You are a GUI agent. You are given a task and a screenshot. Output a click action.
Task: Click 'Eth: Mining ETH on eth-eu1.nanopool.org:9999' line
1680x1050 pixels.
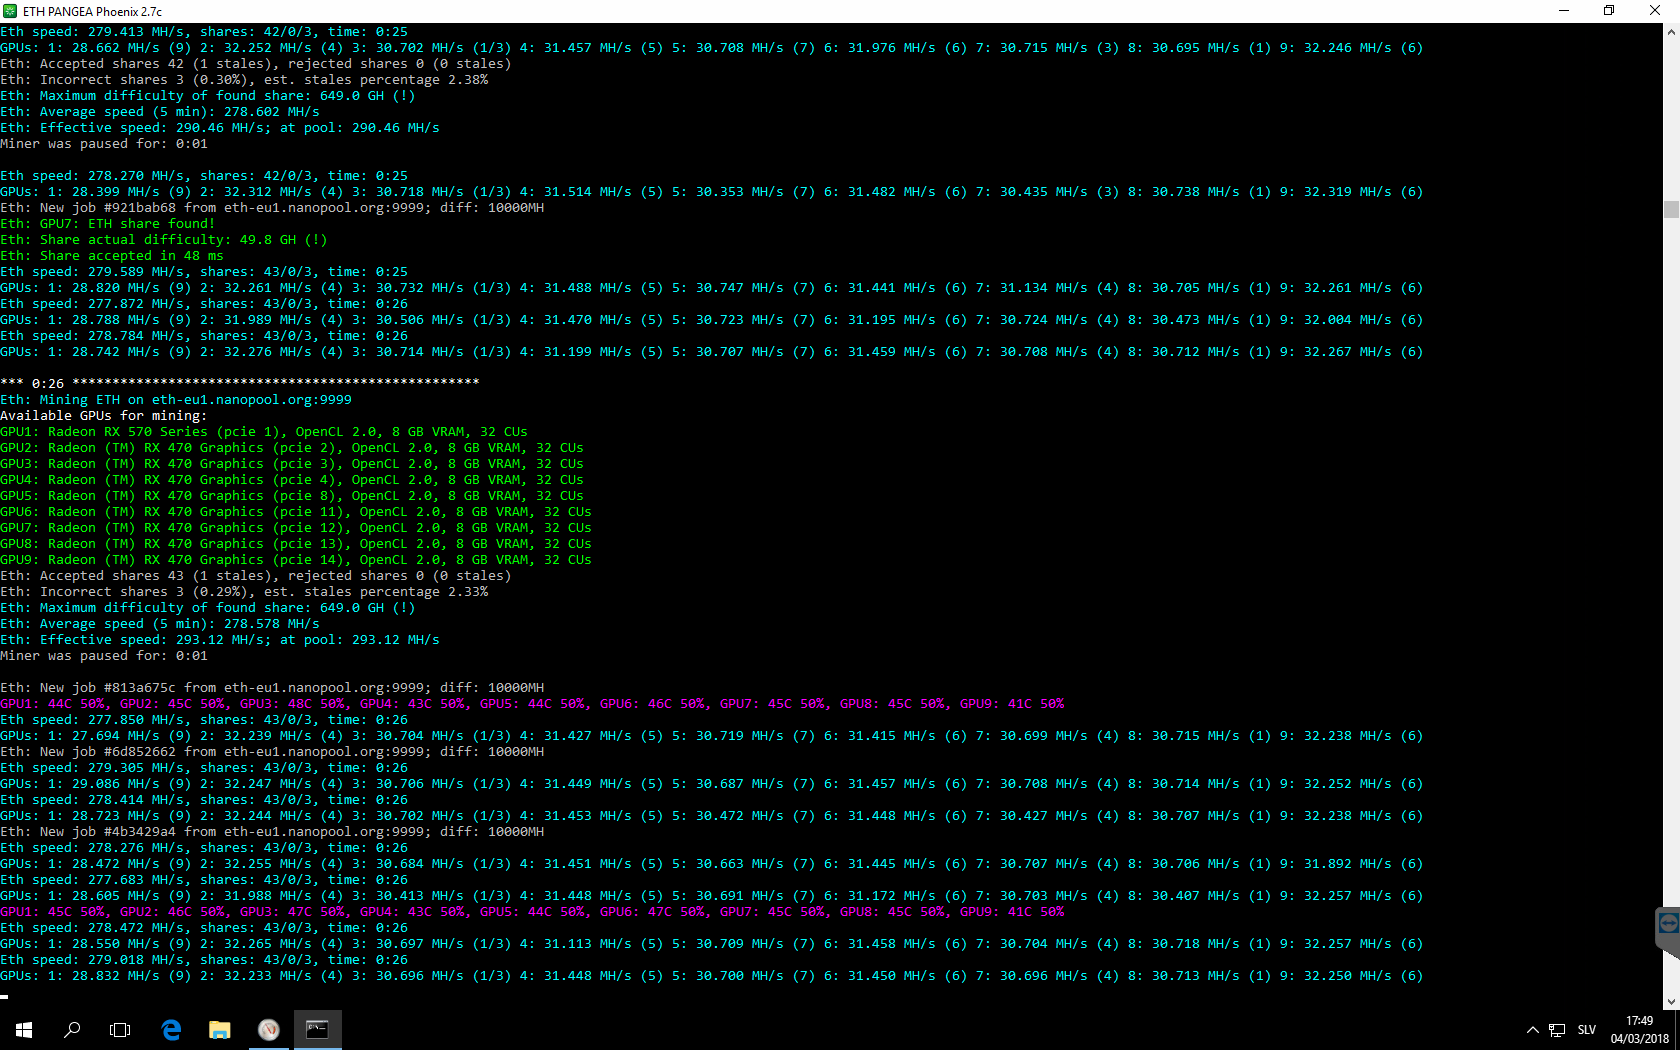point(176,400)
